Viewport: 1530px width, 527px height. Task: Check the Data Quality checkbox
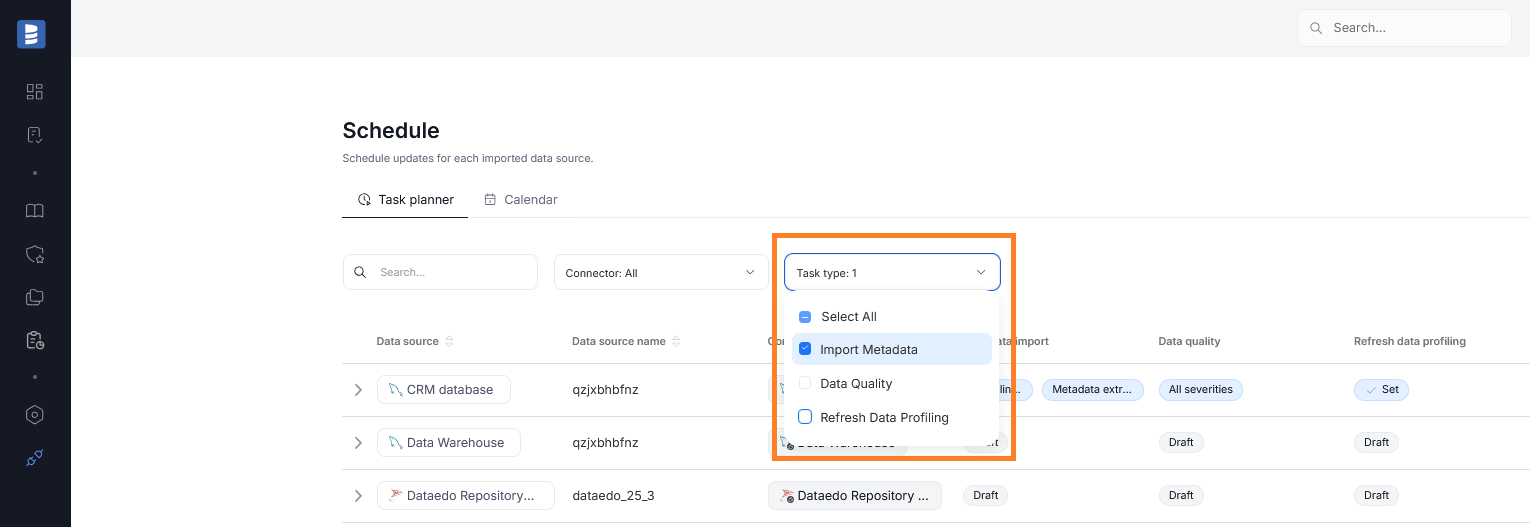click(x=805, y=383)
